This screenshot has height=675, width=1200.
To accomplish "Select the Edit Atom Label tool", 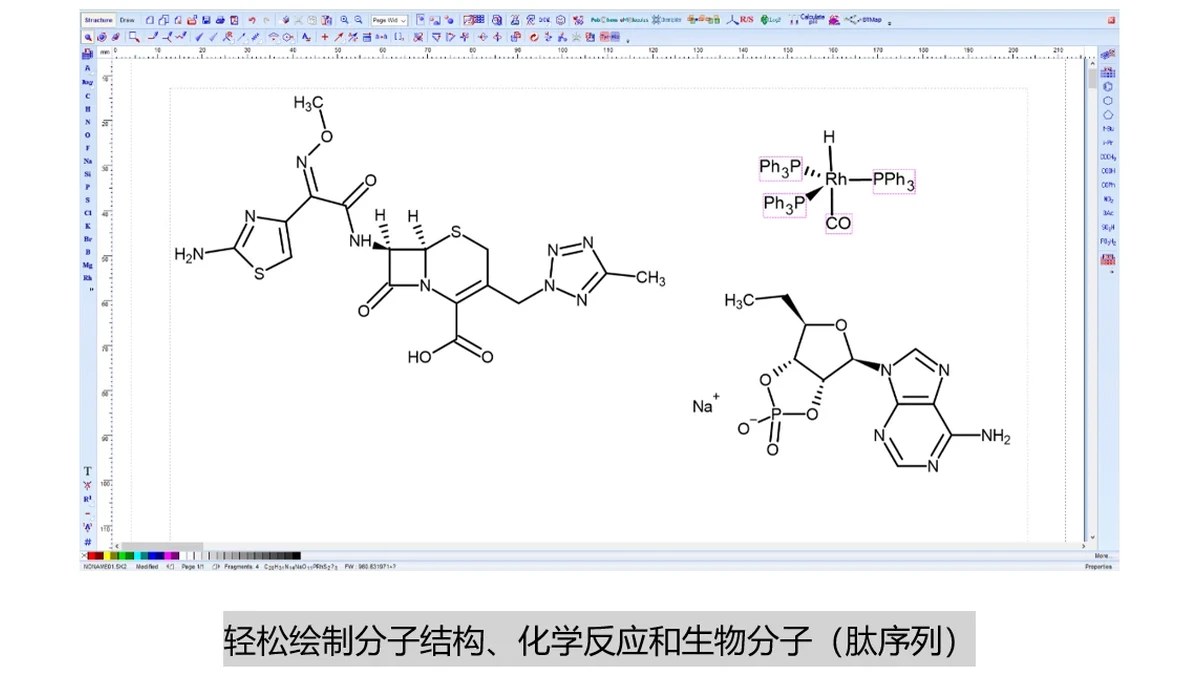I will 307,36.
